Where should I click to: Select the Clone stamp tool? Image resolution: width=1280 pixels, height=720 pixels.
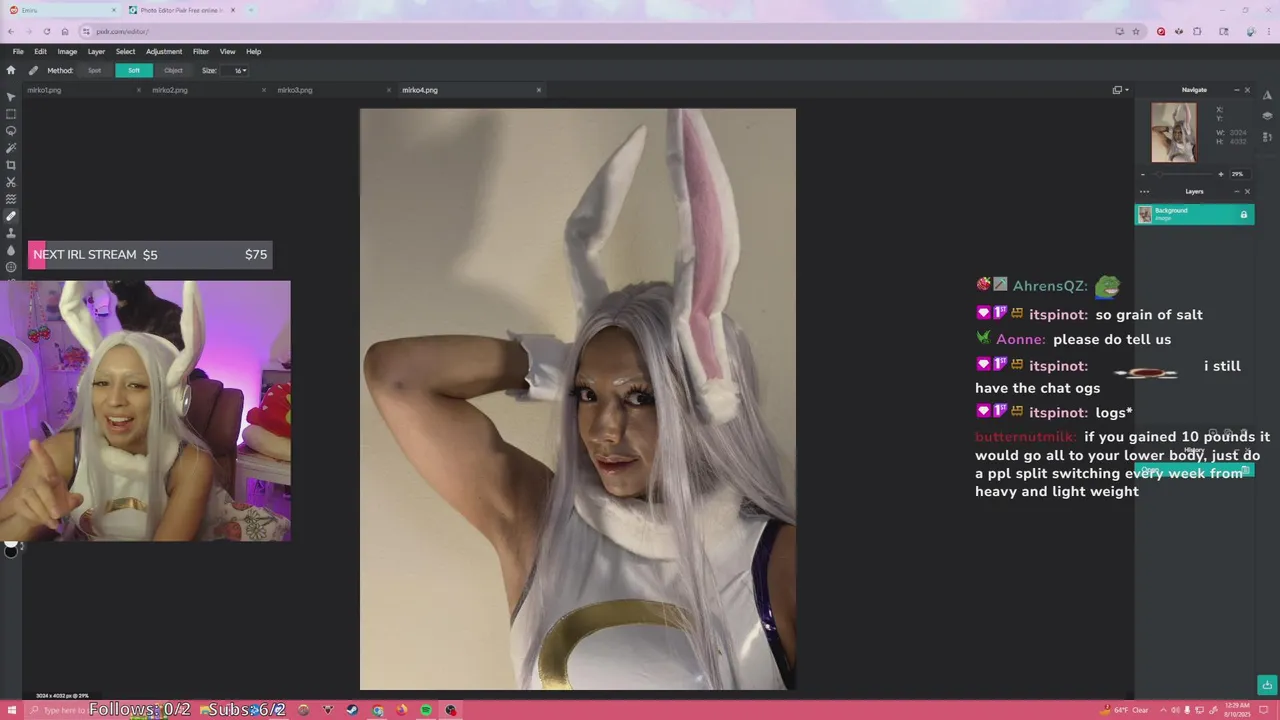pyautogui.click(x=11, y=233)
